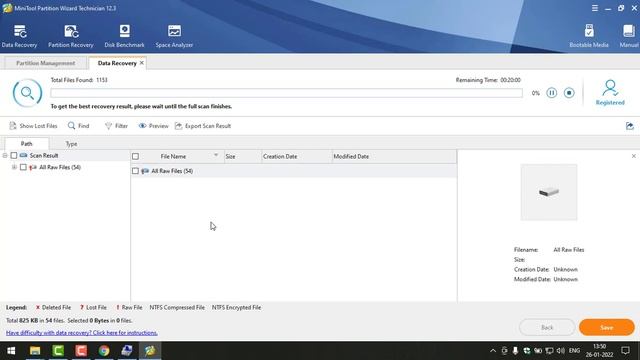Close the Data Recovery tab
Viewport: 640px width, 360px height.
pyautogui.click(x=142, y=63)
